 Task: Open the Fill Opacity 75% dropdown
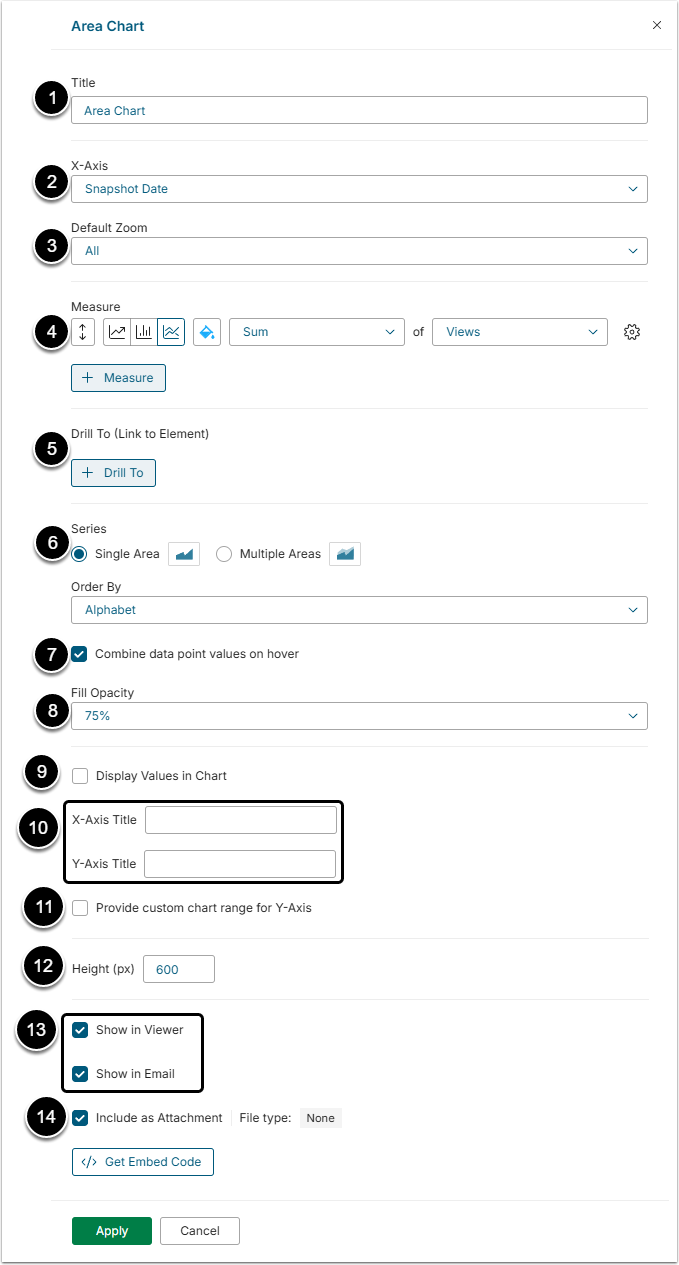click(359, 716)
